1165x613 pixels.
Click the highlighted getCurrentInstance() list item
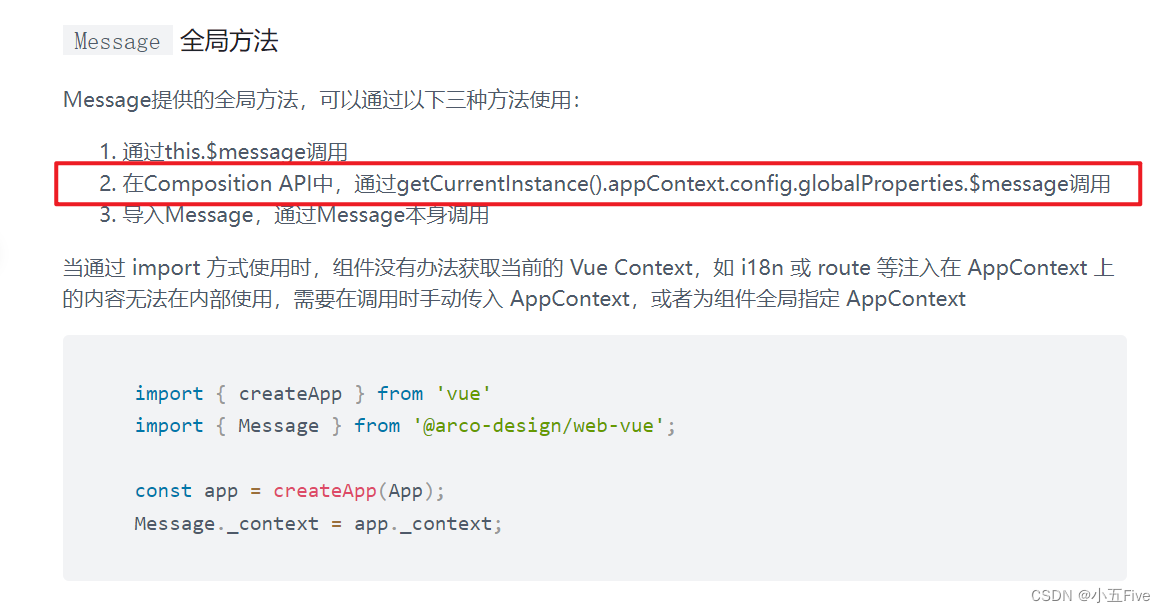605,184
